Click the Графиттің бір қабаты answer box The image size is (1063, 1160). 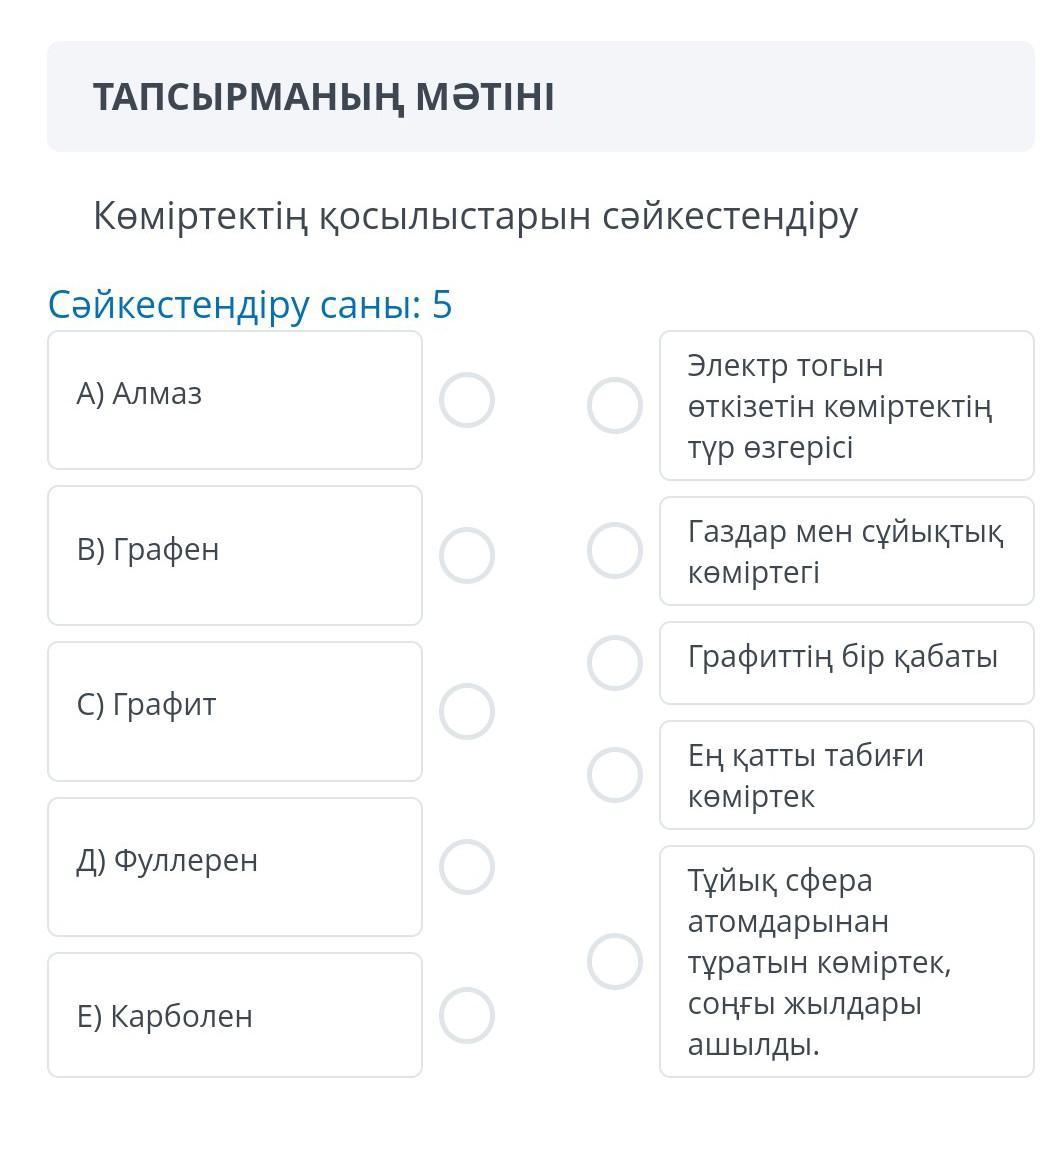(846, 663)
